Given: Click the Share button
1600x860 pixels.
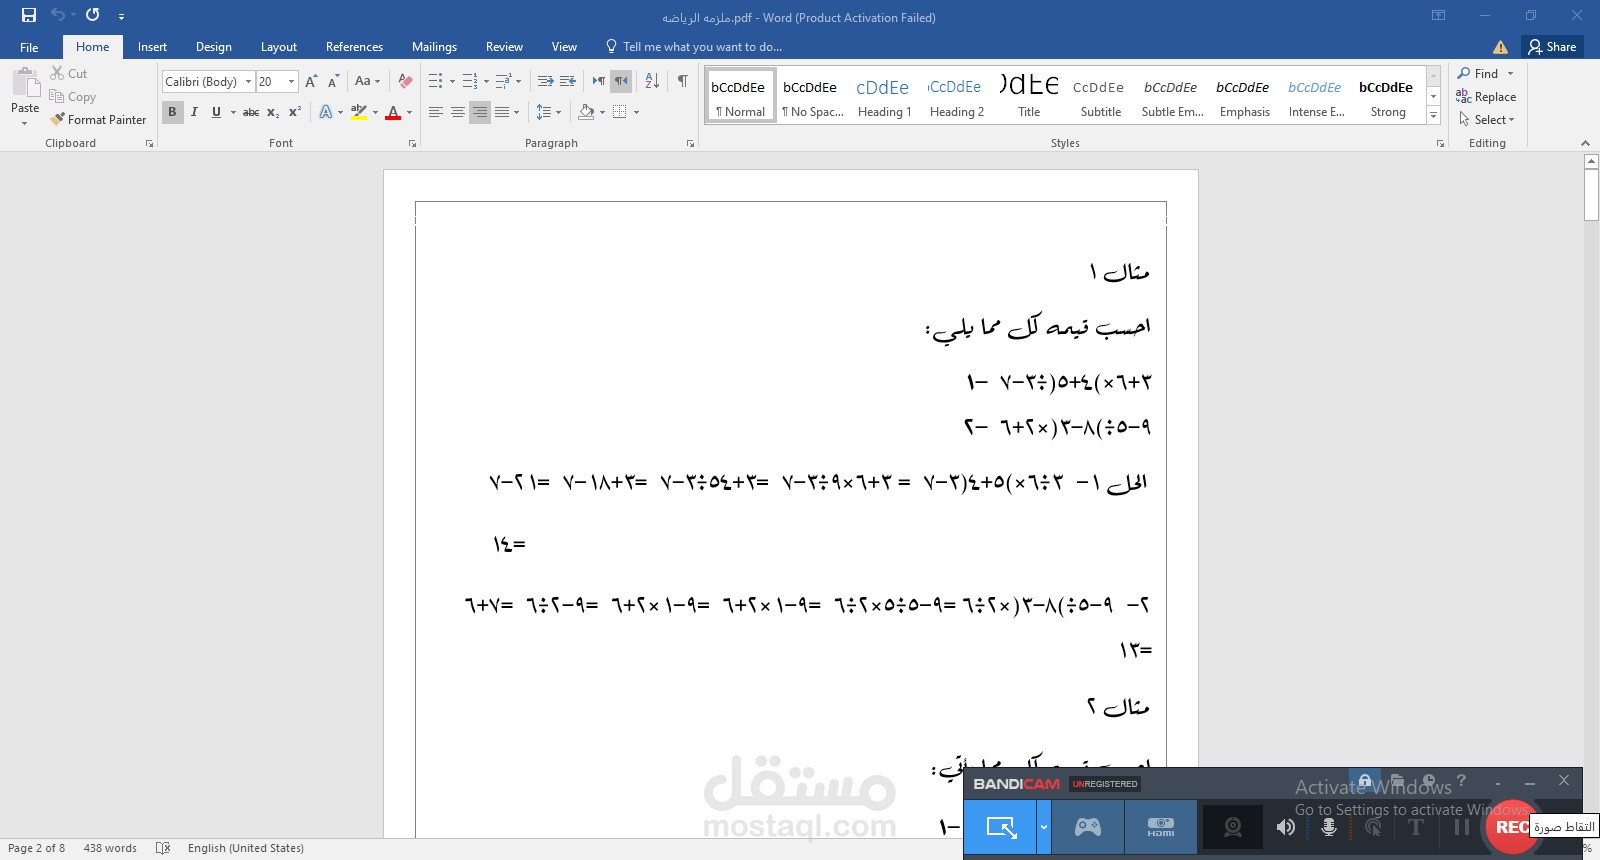Looking at the screenshot, I should 1552,47.
